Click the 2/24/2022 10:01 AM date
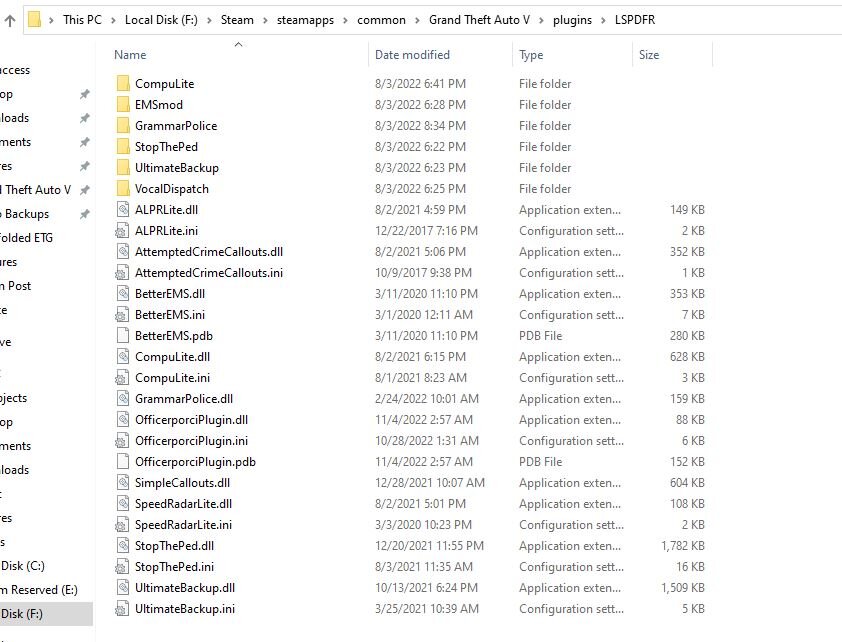842x642 pixels. [x=426, y=398]
